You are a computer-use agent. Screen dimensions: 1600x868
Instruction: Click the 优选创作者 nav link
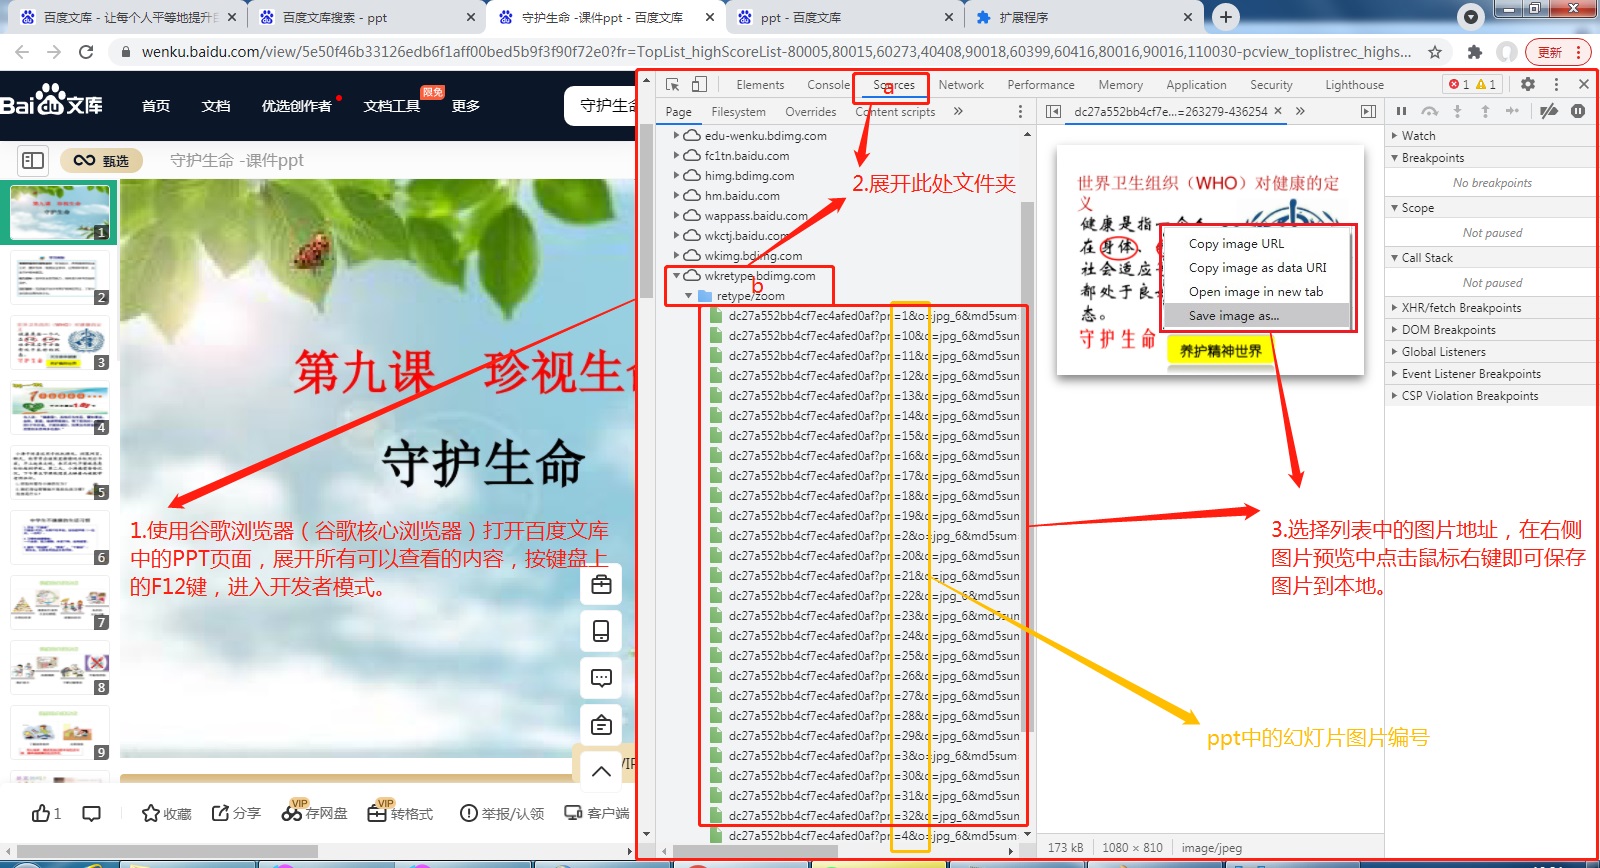[297, 106]
